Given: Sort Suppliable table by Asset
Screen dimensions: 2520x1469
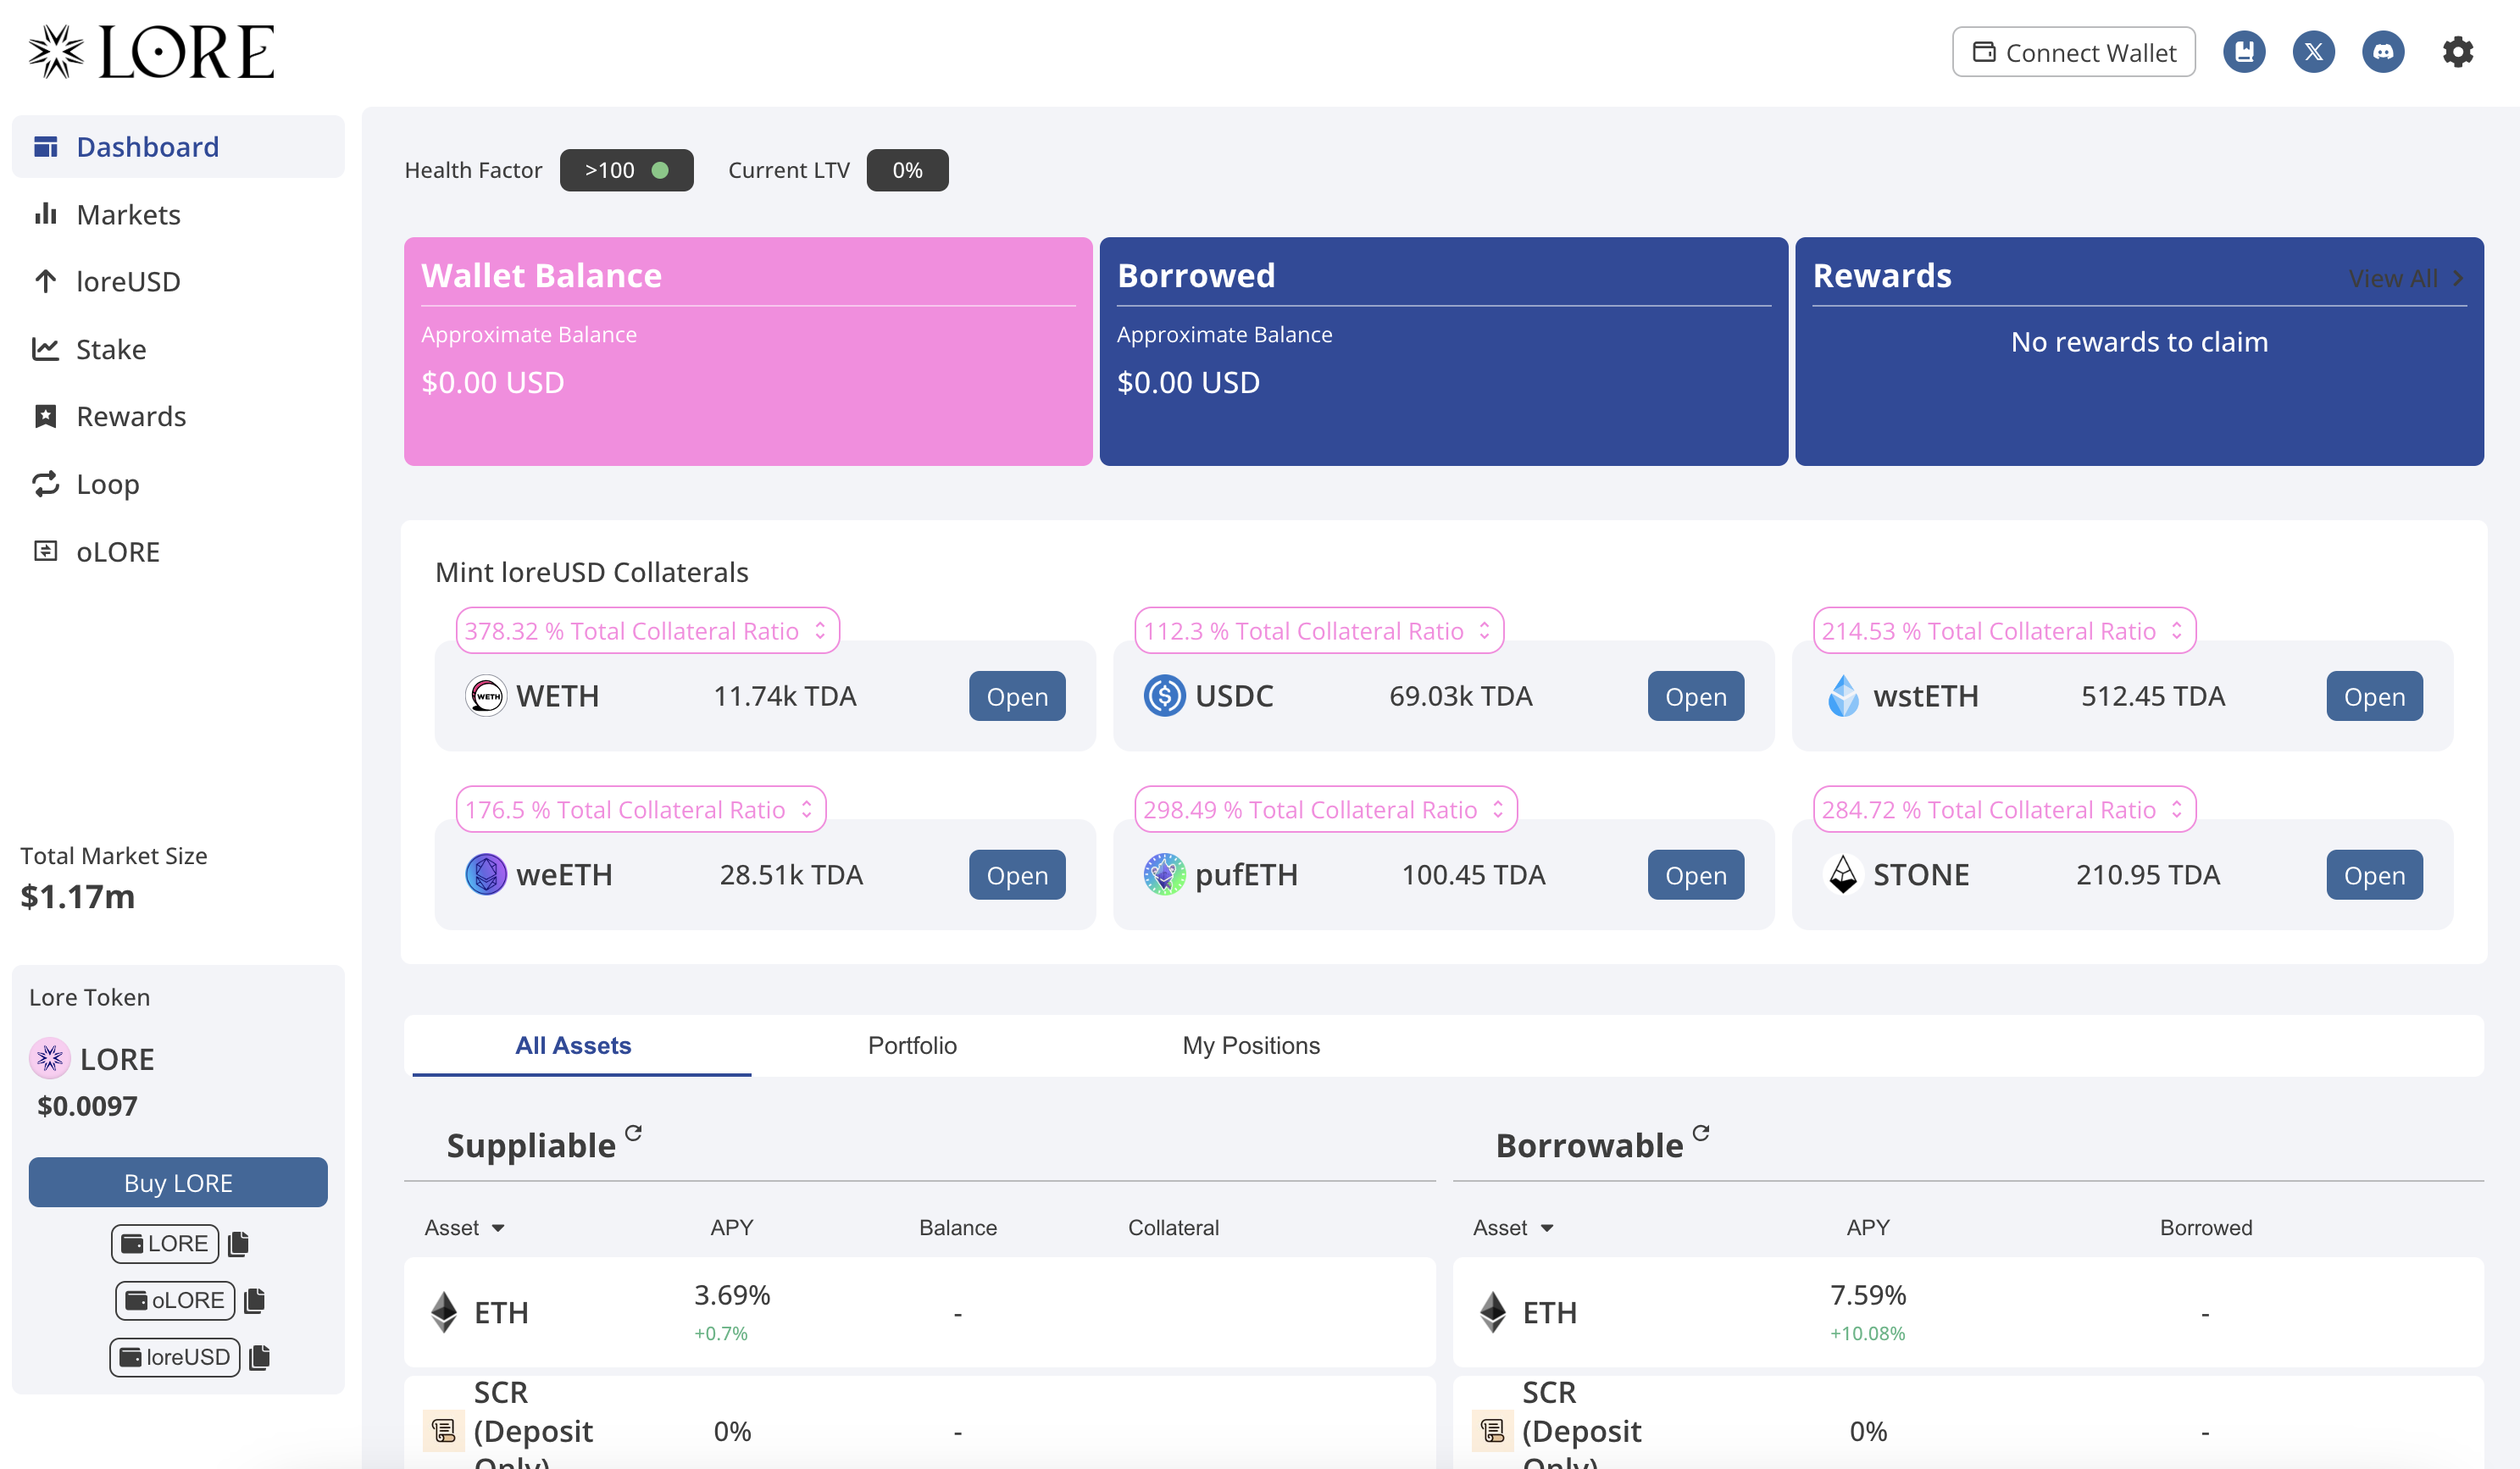Looking at the screenshot, I should (x=465, y=1228).
